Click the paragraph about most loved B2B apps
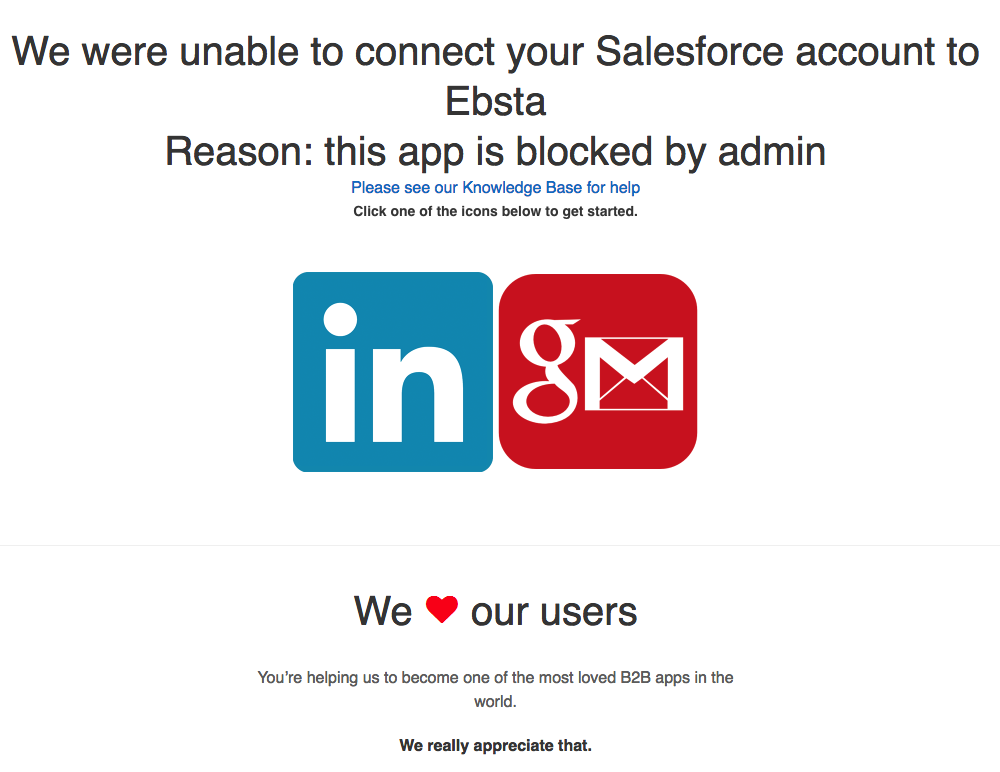1000x772 pixels. tap(495, 678)
